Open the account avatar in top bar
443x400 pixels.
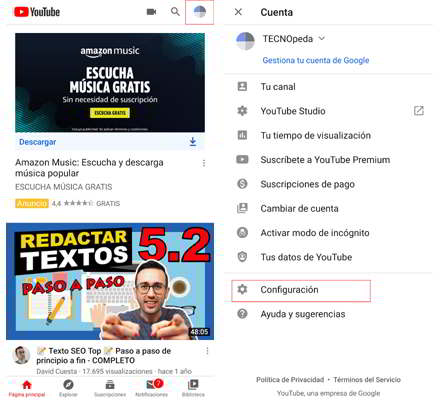pyautogui.click(x=199, y=12)
